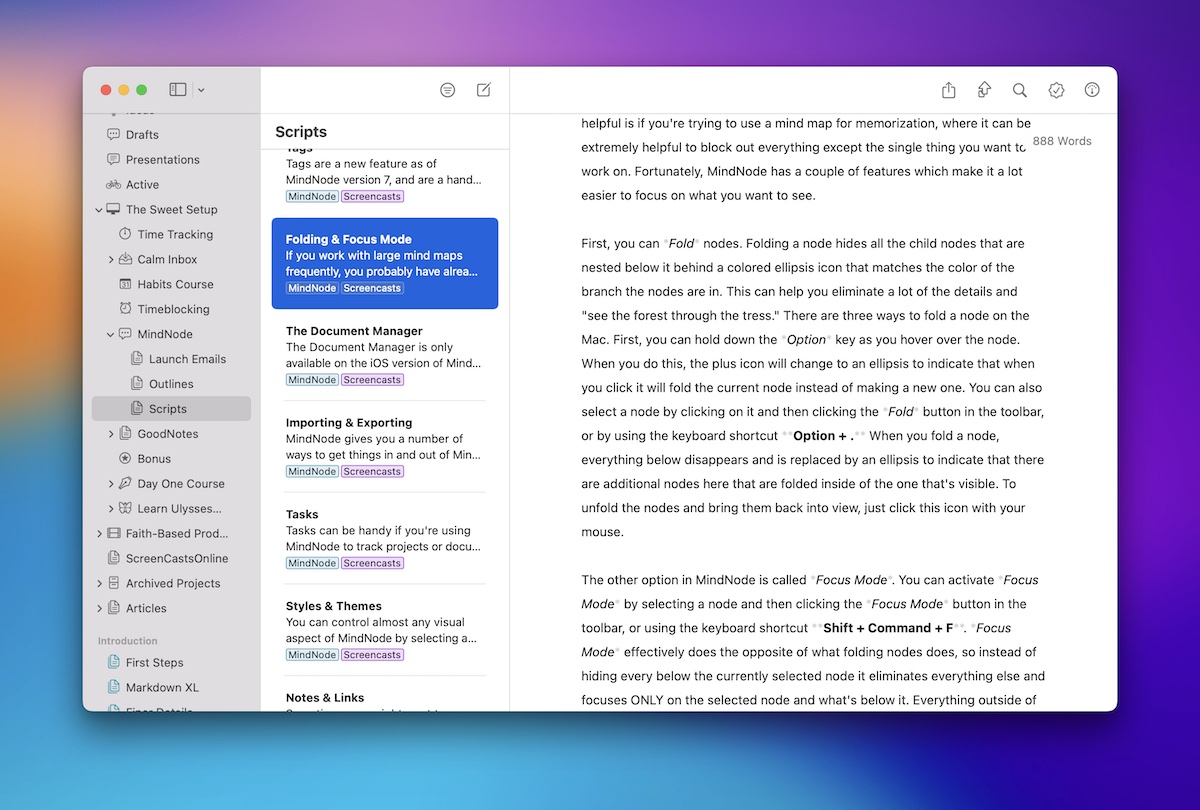This screenshot has width=1200, height=810.
Task: Open search in the editor toolbar
Action: click(x=1020, y=90)
